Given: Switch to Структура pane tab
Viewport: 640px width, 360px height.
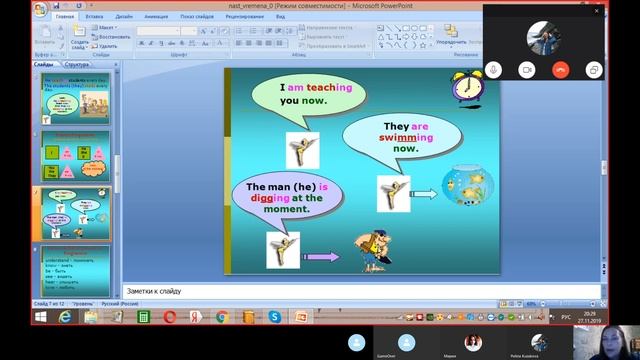Looking at the screenshot, I should [x=76, y=64].
